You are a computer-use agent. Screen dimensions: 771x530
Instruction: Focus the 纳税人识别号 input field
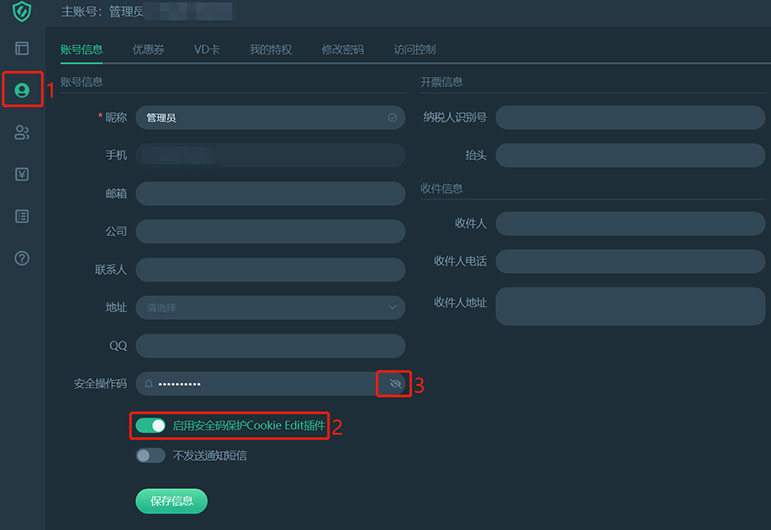[630, 118]
